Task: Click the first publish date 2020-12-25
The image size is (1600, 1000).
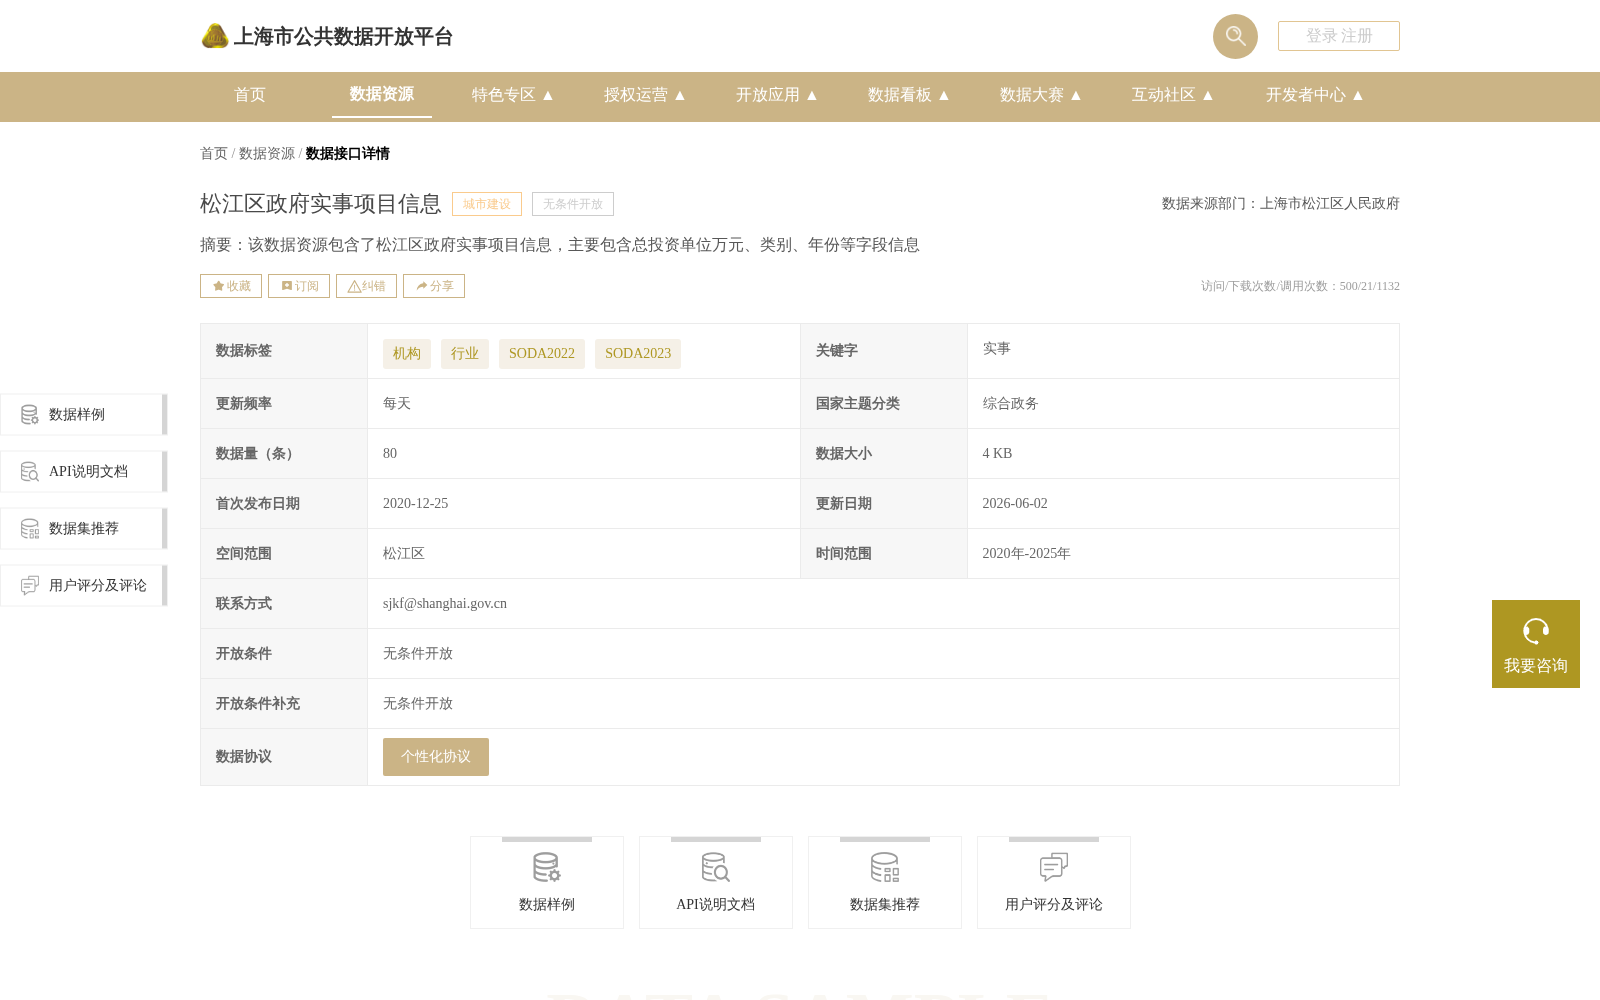Action: [416, 504]
